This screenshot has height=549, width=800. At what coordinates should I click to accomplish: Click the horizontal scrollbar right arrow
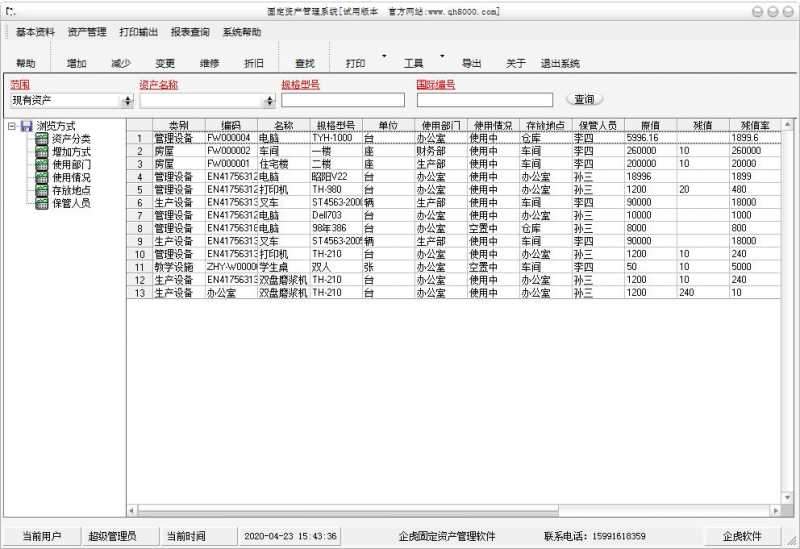776,510
